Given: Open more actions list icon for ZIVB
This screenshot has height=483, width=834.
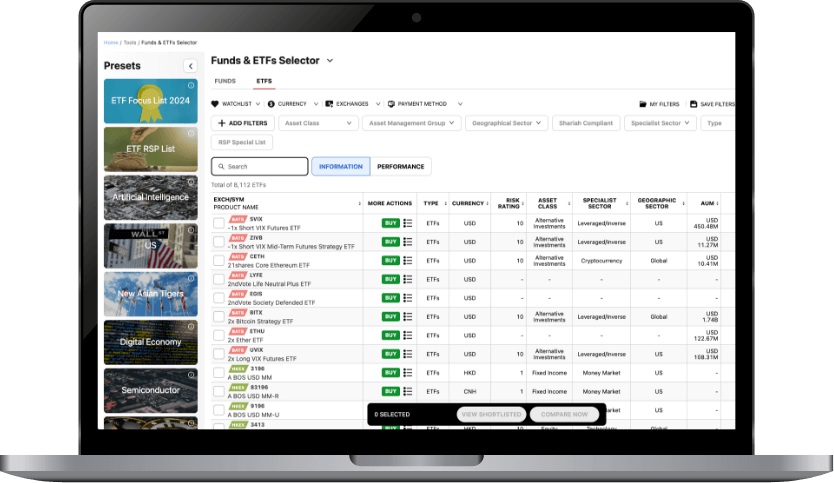Looking at the screenshot, I should 408,242.
